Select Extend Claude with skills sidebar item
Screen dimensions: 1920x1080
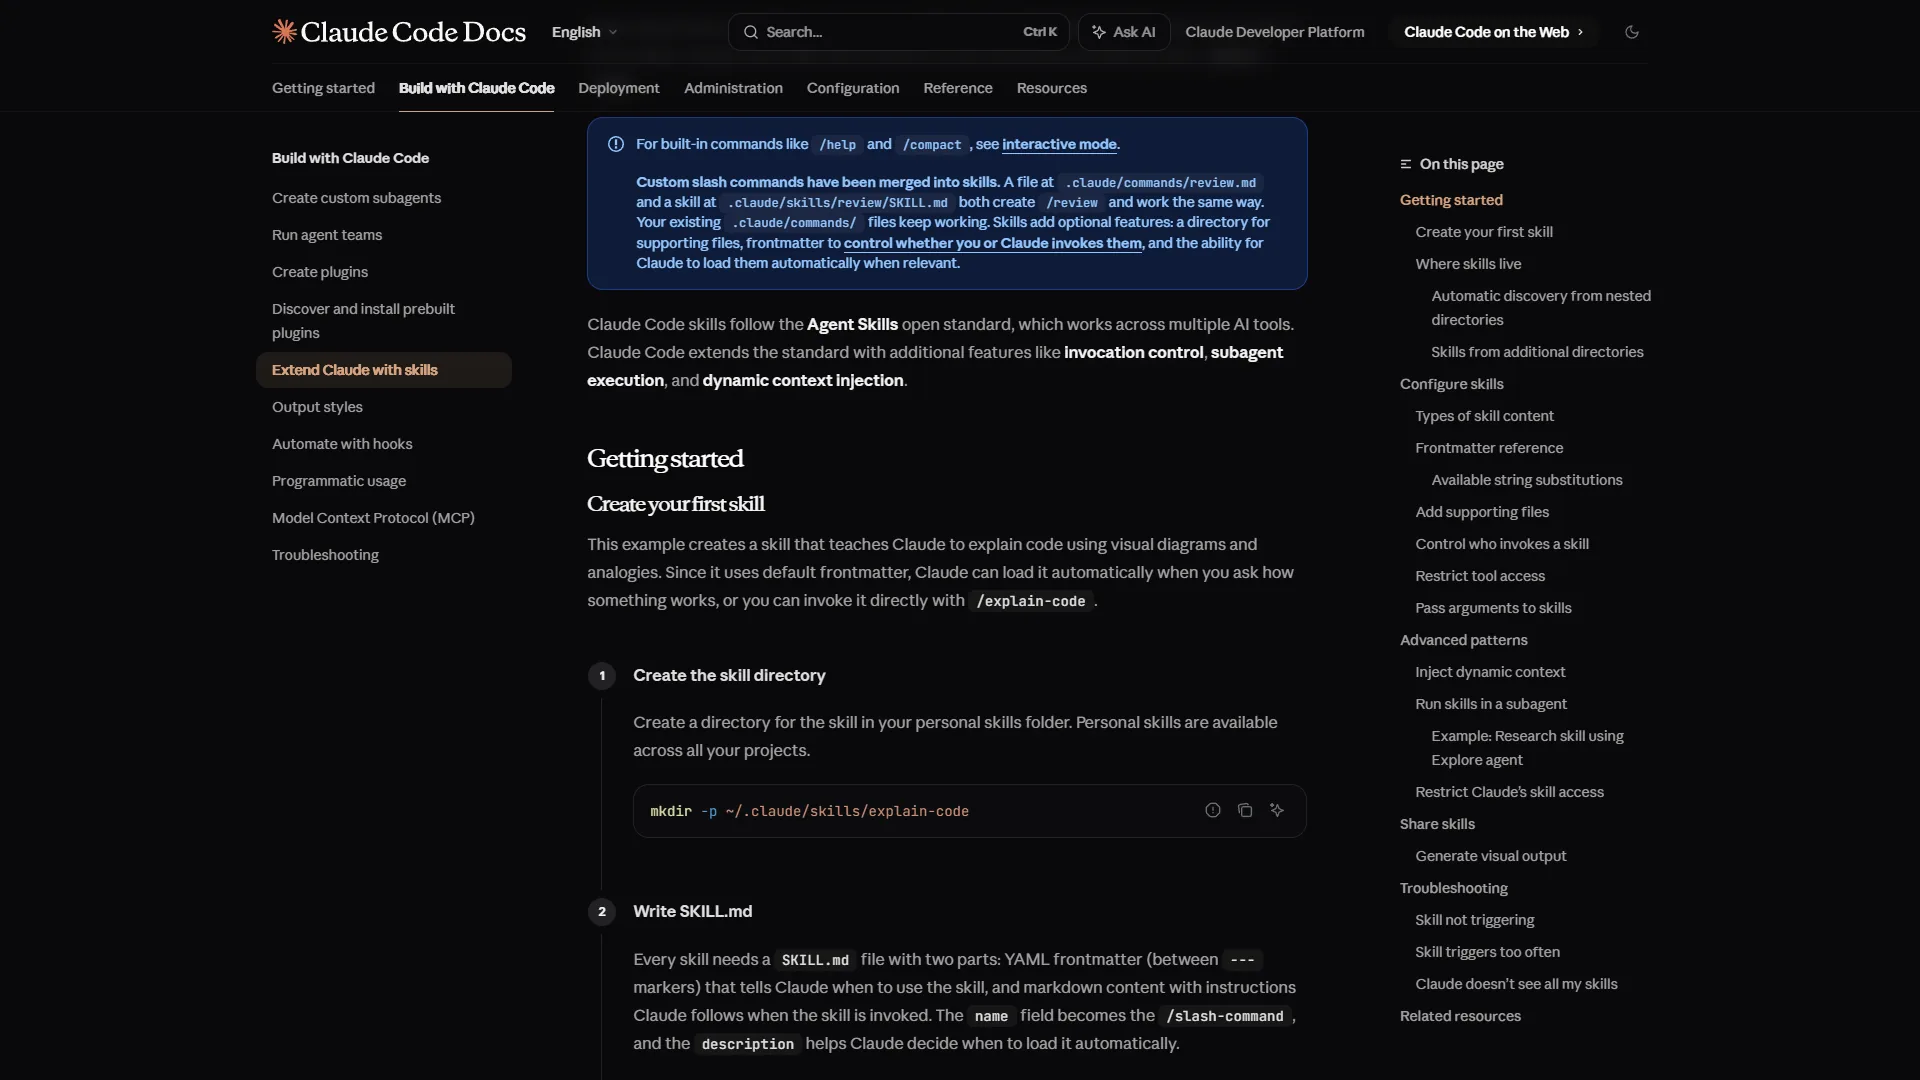click(x=384, y=370)
